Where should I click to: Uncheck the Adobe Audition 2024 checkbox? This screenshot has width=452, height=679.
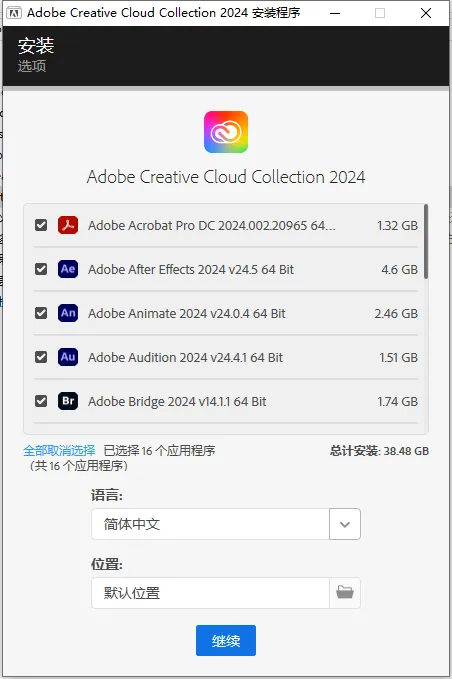coord(41,357)
